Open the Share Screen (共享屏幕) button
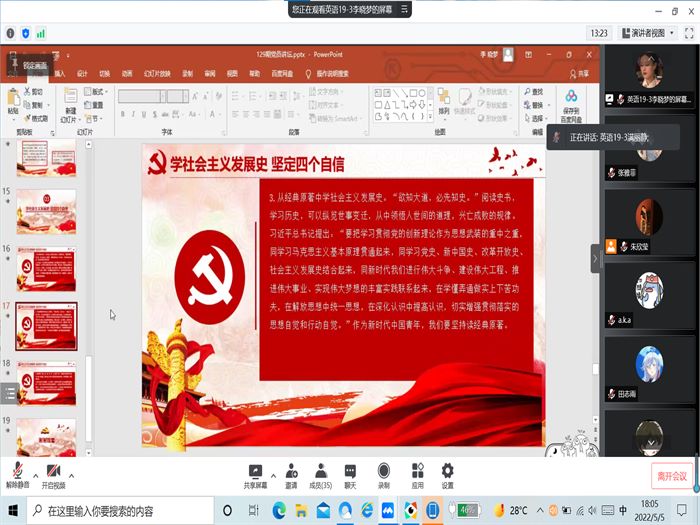700x525 pixels. pyautogui.click(x=255, y=476)
